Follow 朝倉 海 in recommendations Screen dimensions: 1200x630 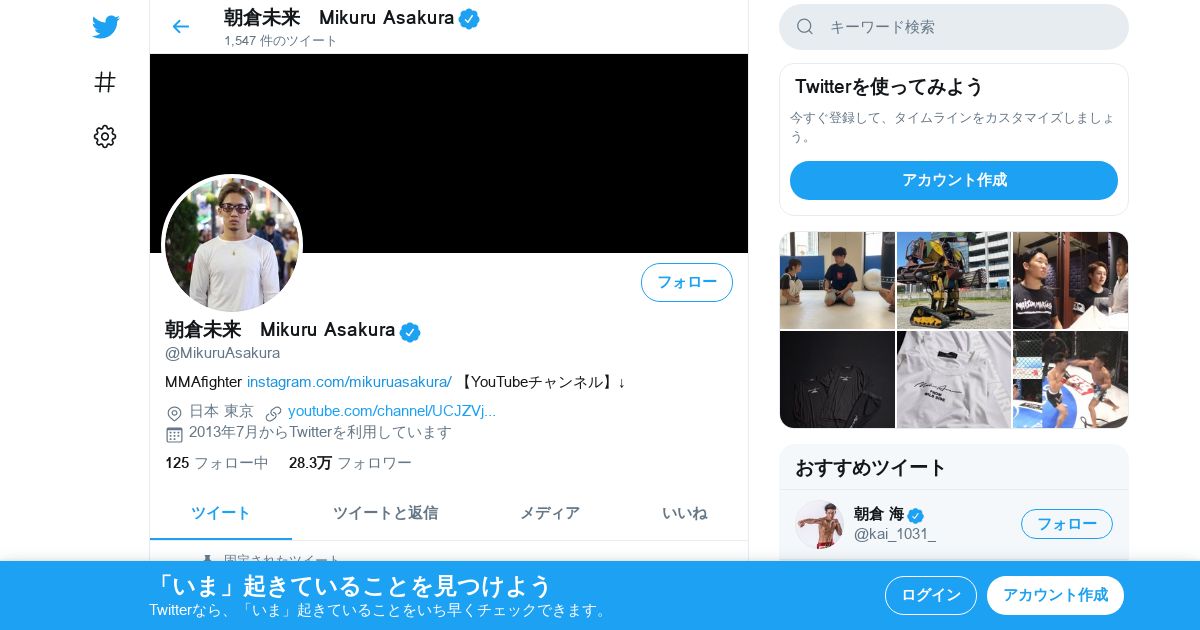pos(1067,524)
